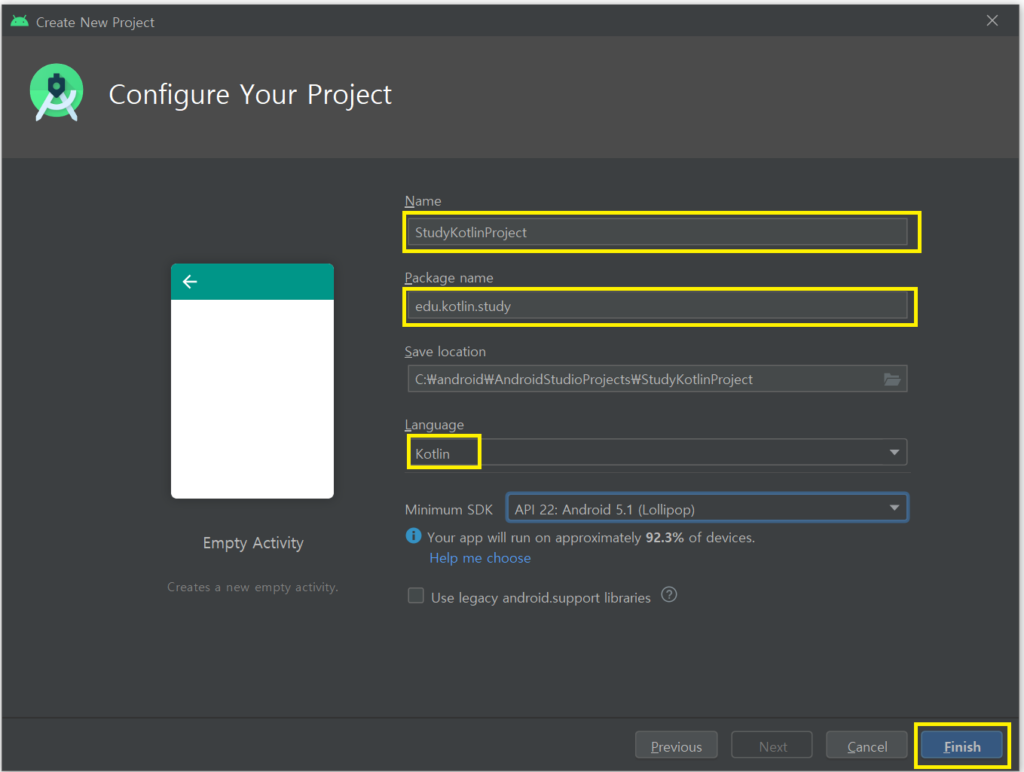Click the Configure Your Project heading
This screenshot has width=1024, height=772.
pos(250,95)
